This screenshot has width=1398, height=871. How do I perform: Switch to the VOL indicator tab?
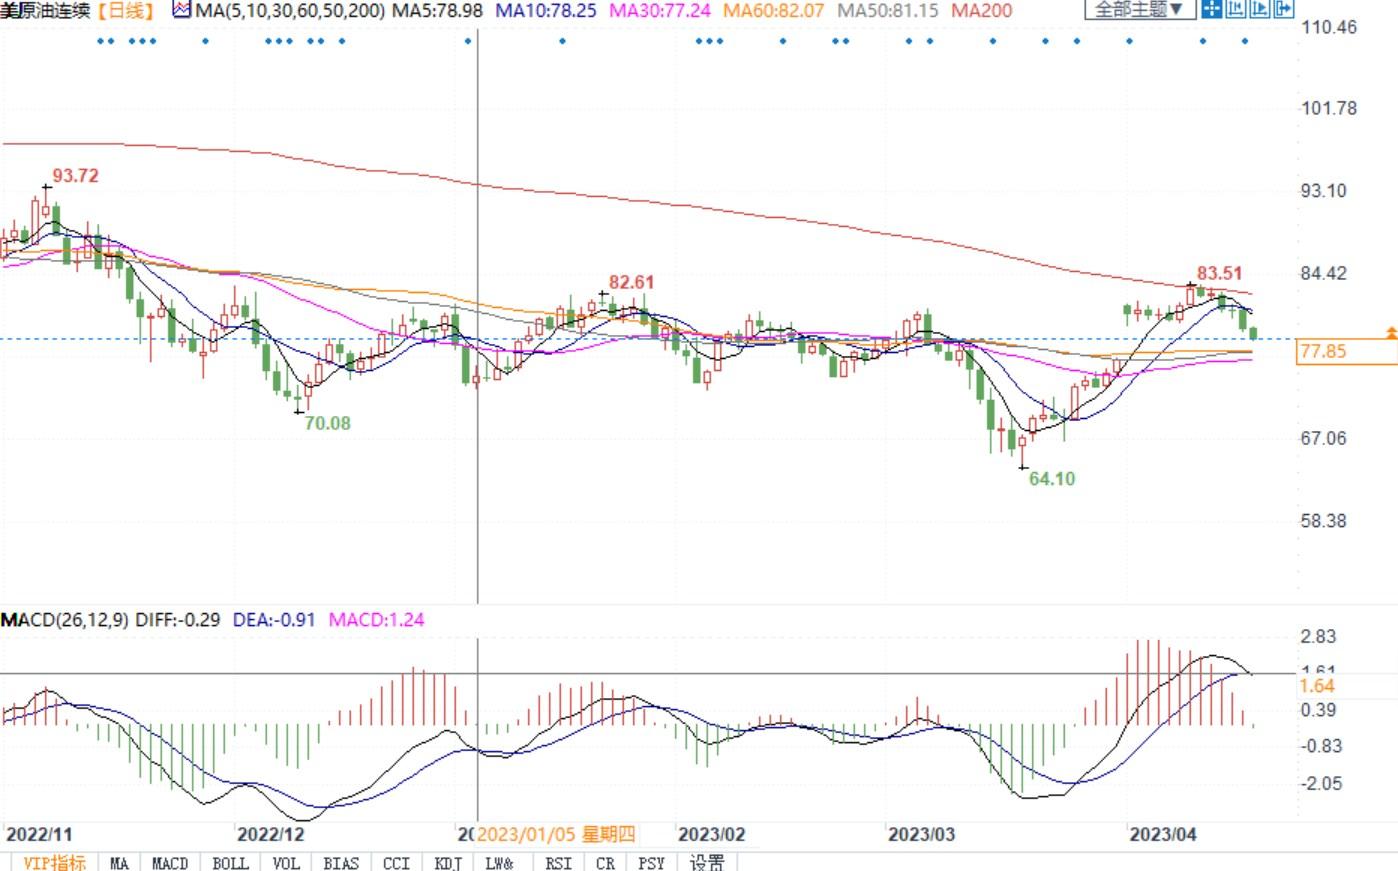[286, 862]
